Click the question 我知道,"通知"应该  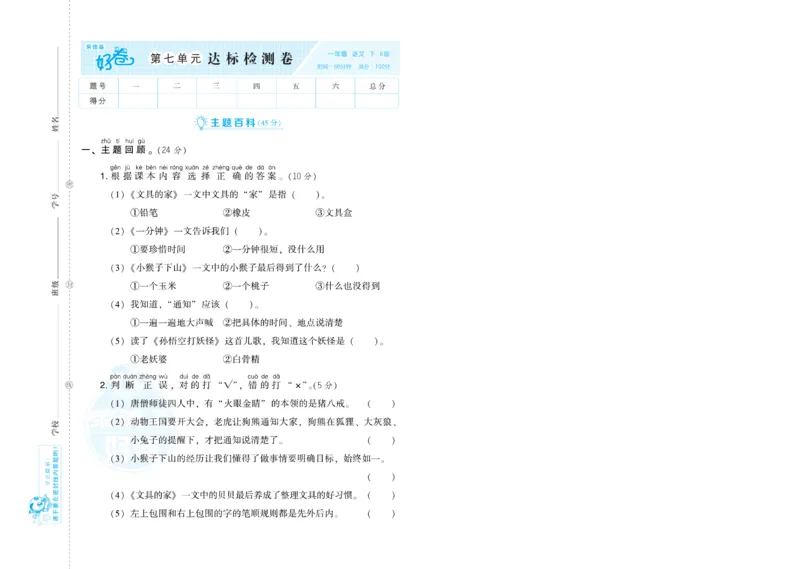tap(185, 305)
